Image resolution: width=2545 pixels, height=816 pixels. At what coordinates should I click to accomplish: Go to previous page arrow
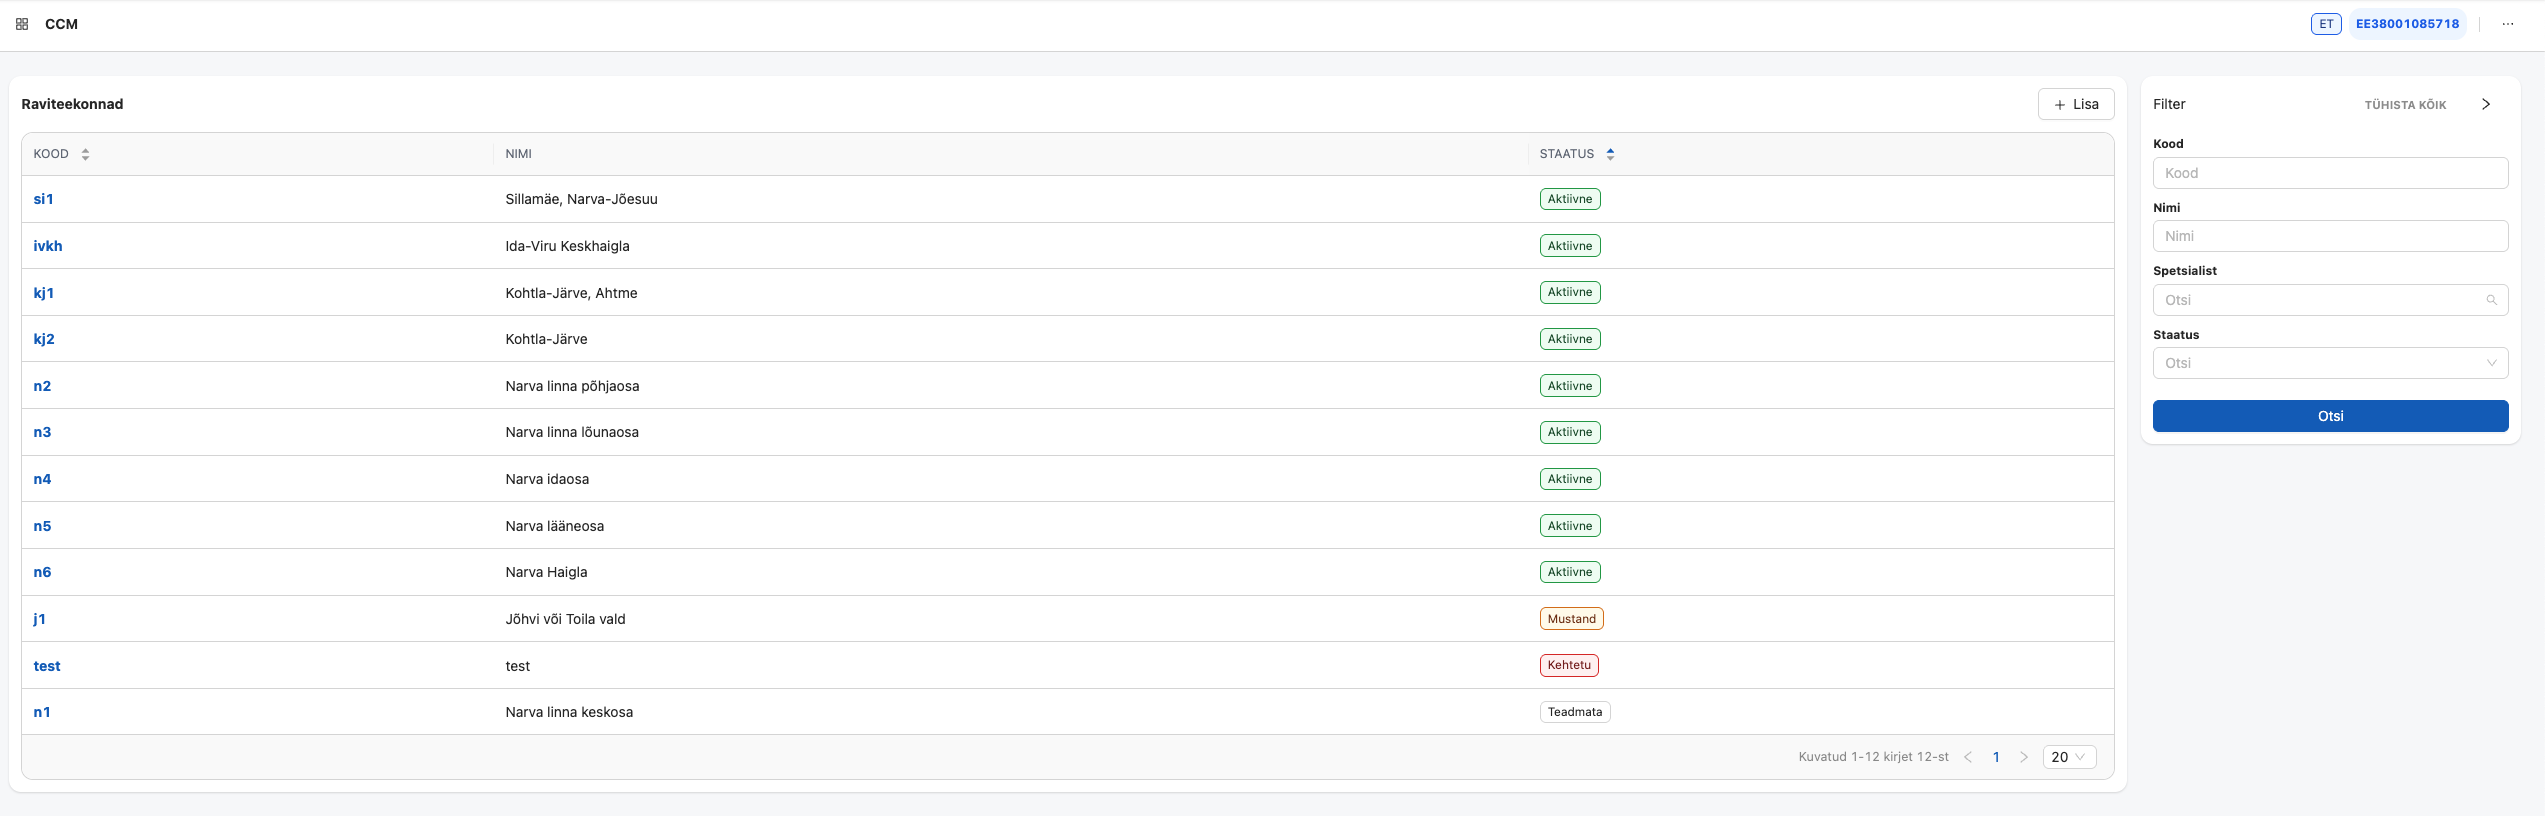(1968, 757)
